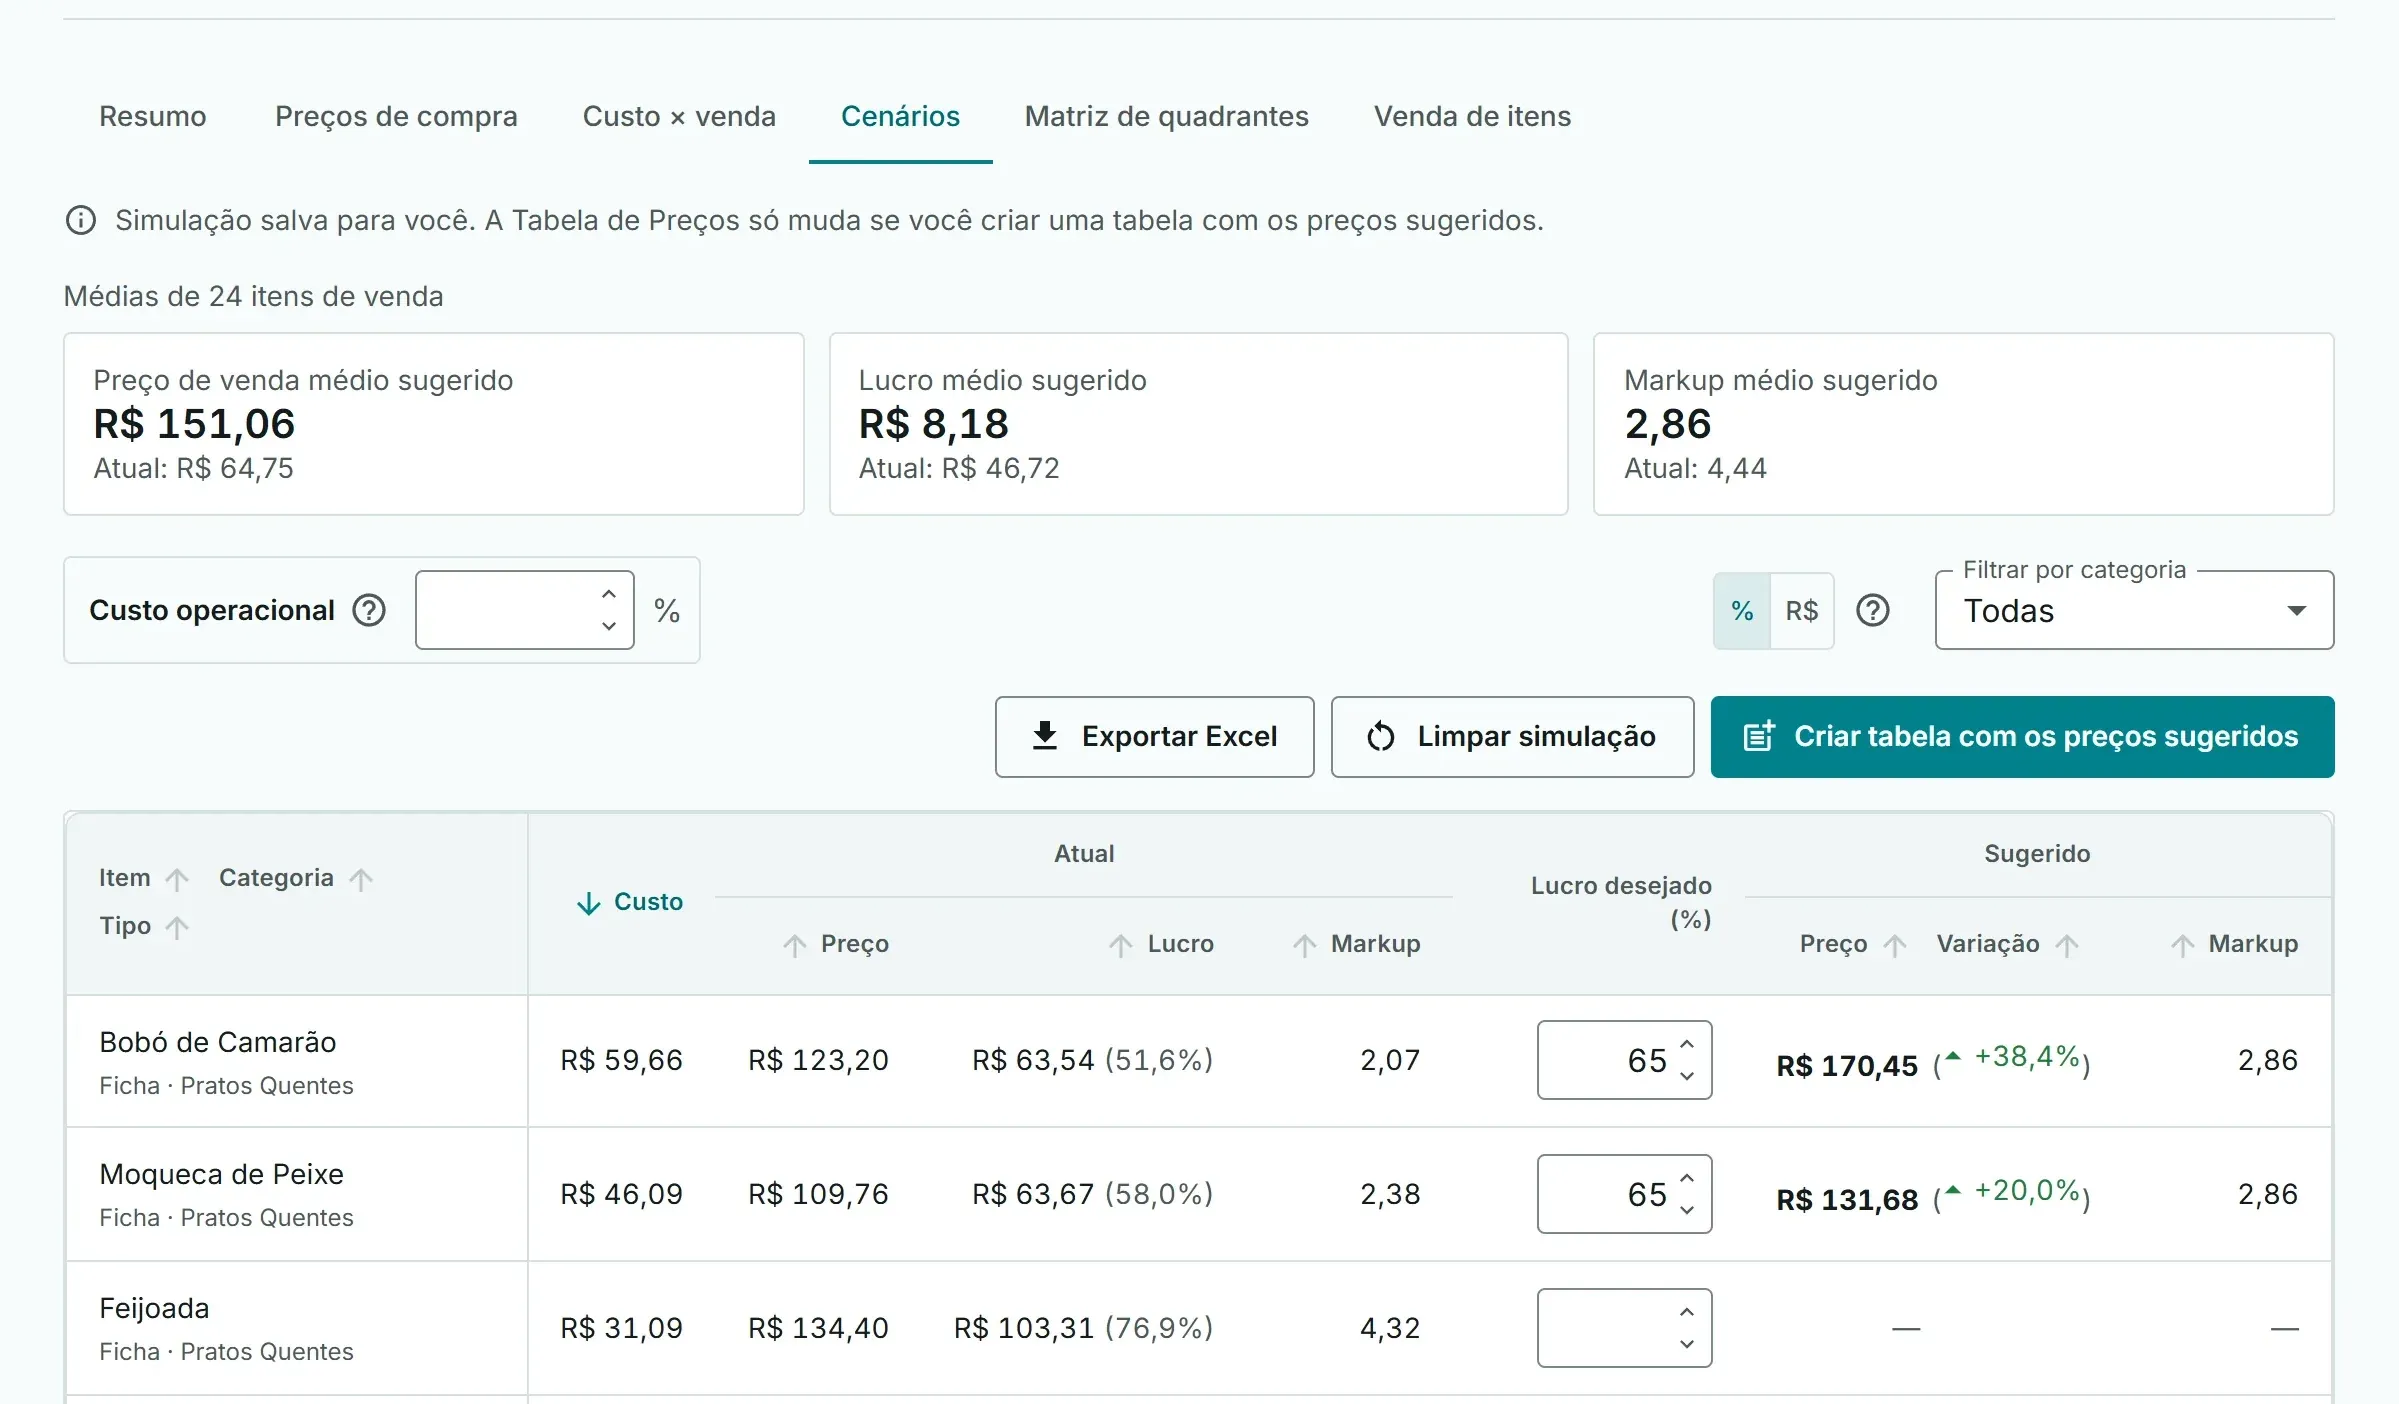Sort Atual Lucro column arrow
Image resolution: width=2399 pixels, height=1404 pixels.
point(1121,945)
